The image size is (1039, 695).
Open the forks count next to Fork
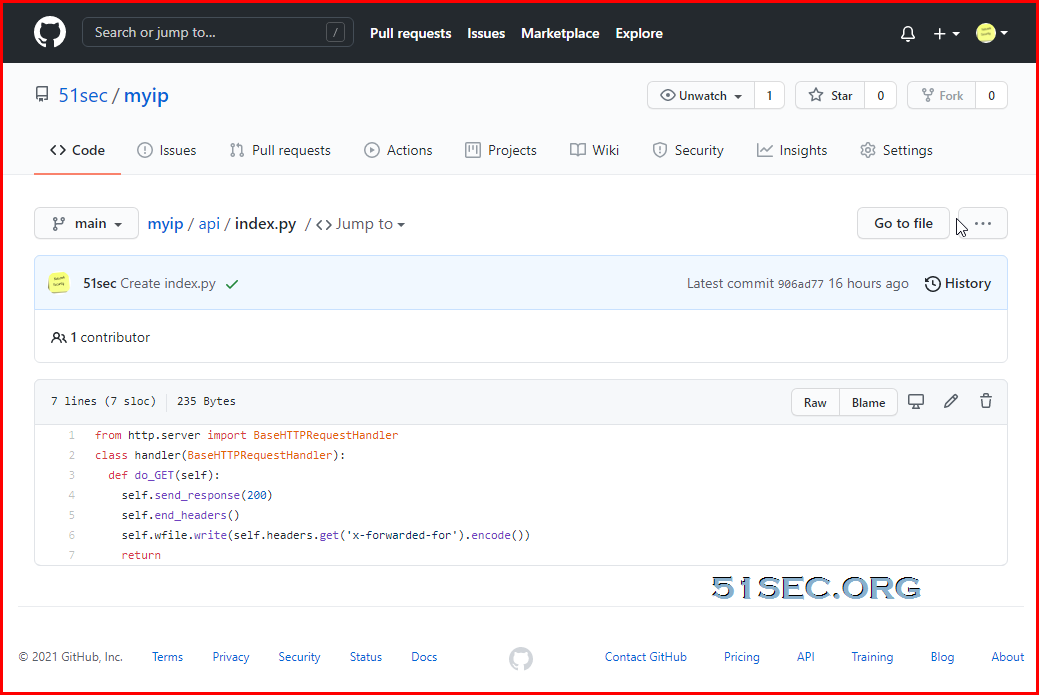pyautogui.click(x=991, y=95)
